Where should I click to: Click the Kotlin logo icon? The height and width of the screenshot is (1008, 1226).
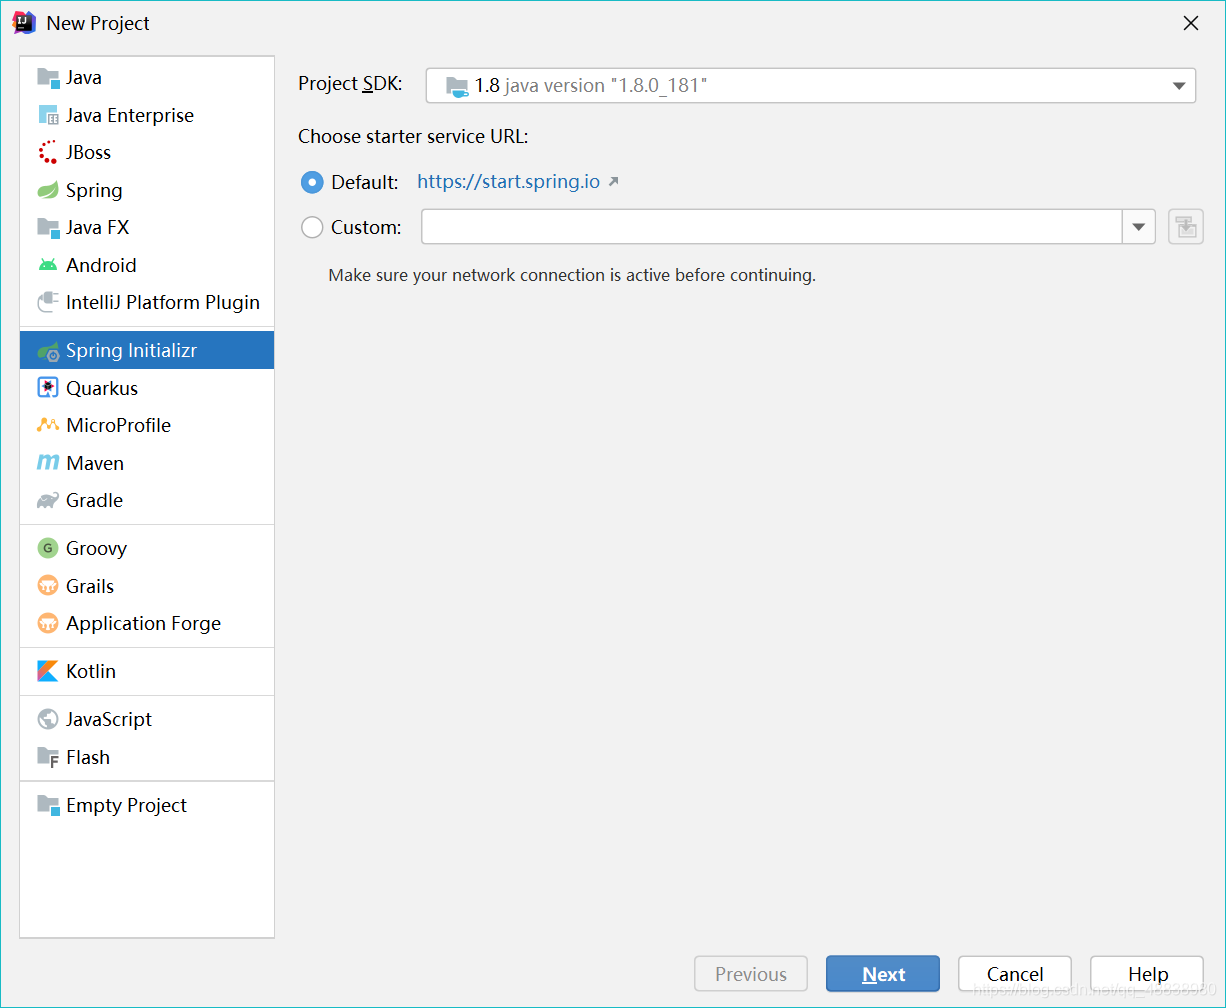48,671
